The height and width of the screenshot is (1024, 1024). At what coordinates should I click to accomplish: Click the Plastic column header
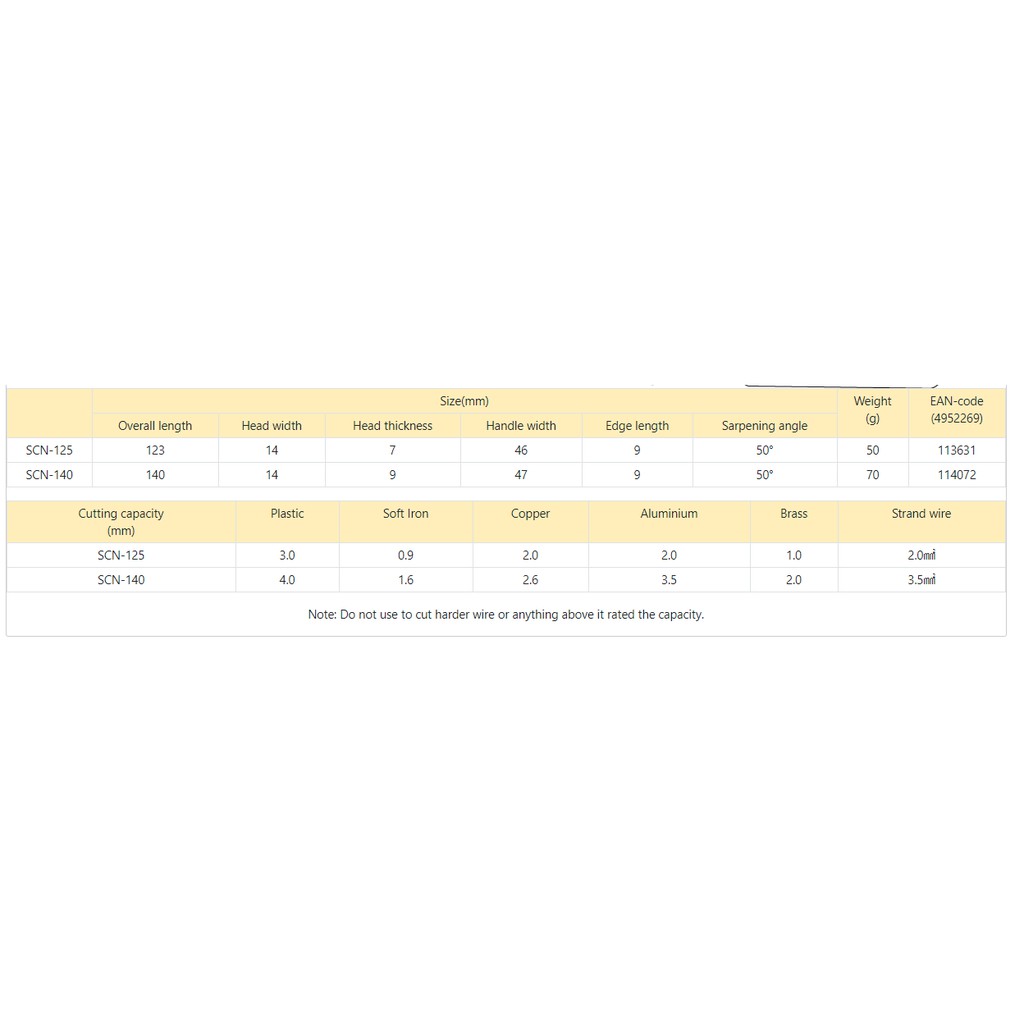(x=287, y=514)
